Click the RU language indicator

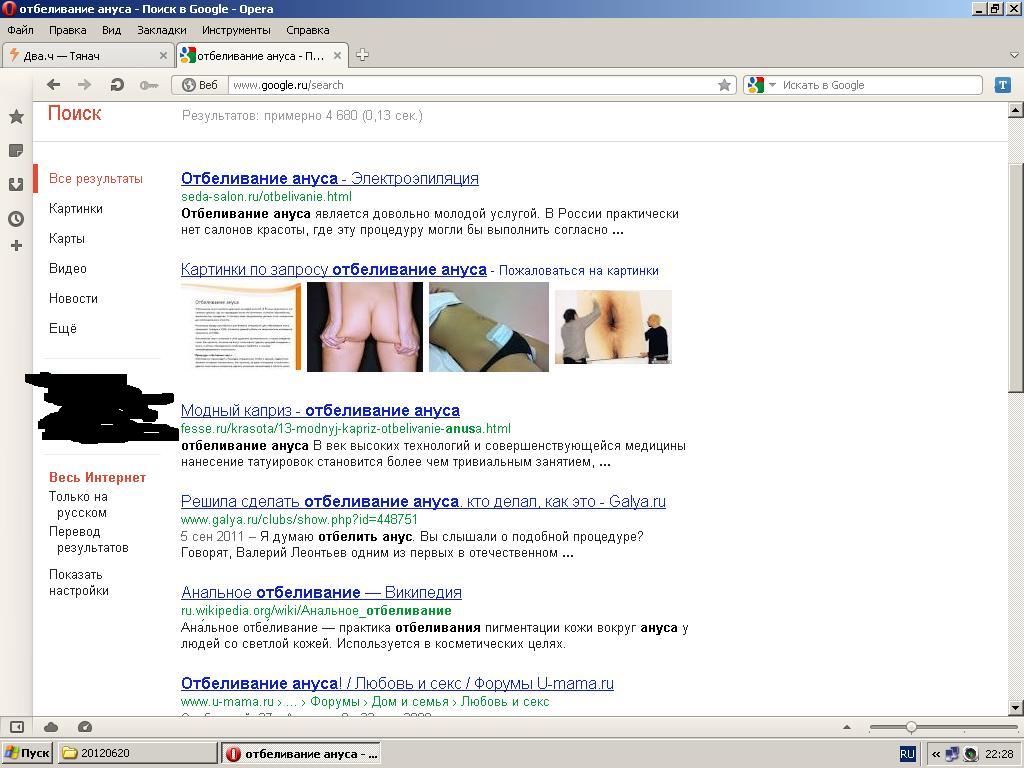907,754
